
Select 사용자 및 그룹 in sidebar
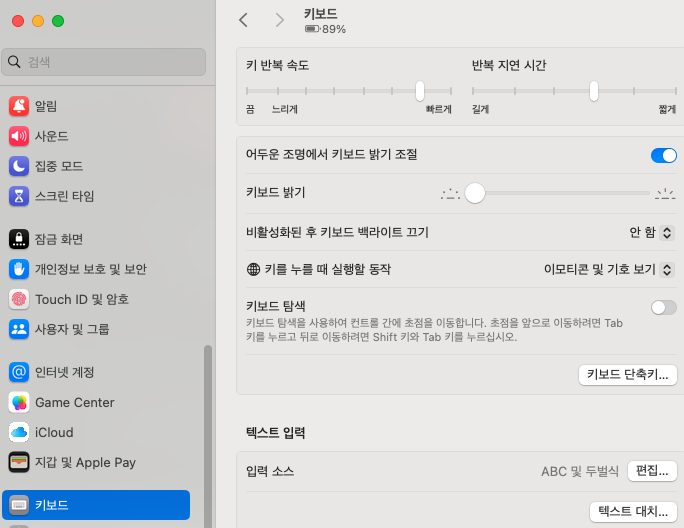click(72, 329)
